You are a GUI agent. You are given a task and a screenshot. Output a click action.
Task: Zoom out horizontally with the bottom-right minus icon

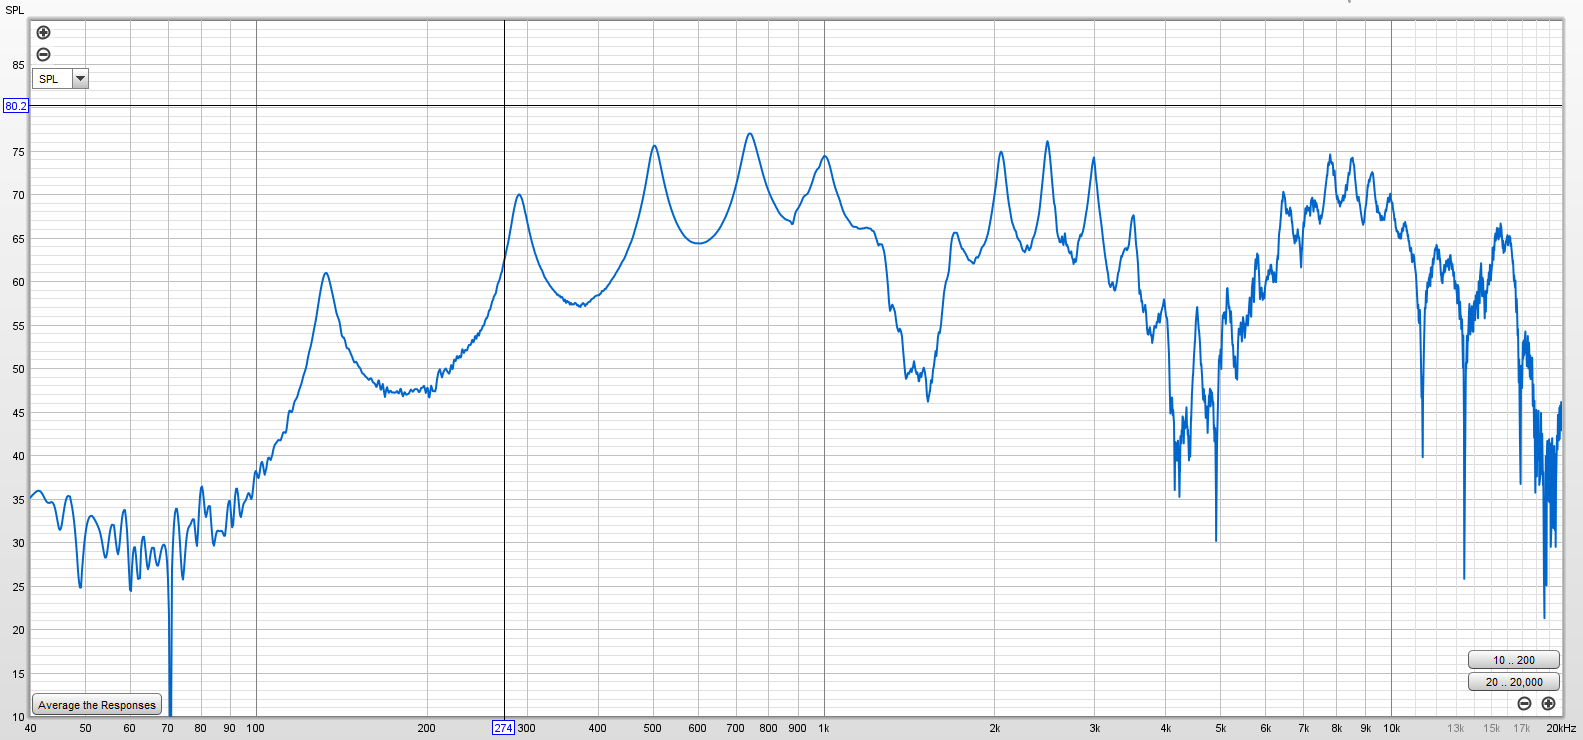click(1524, 704)
